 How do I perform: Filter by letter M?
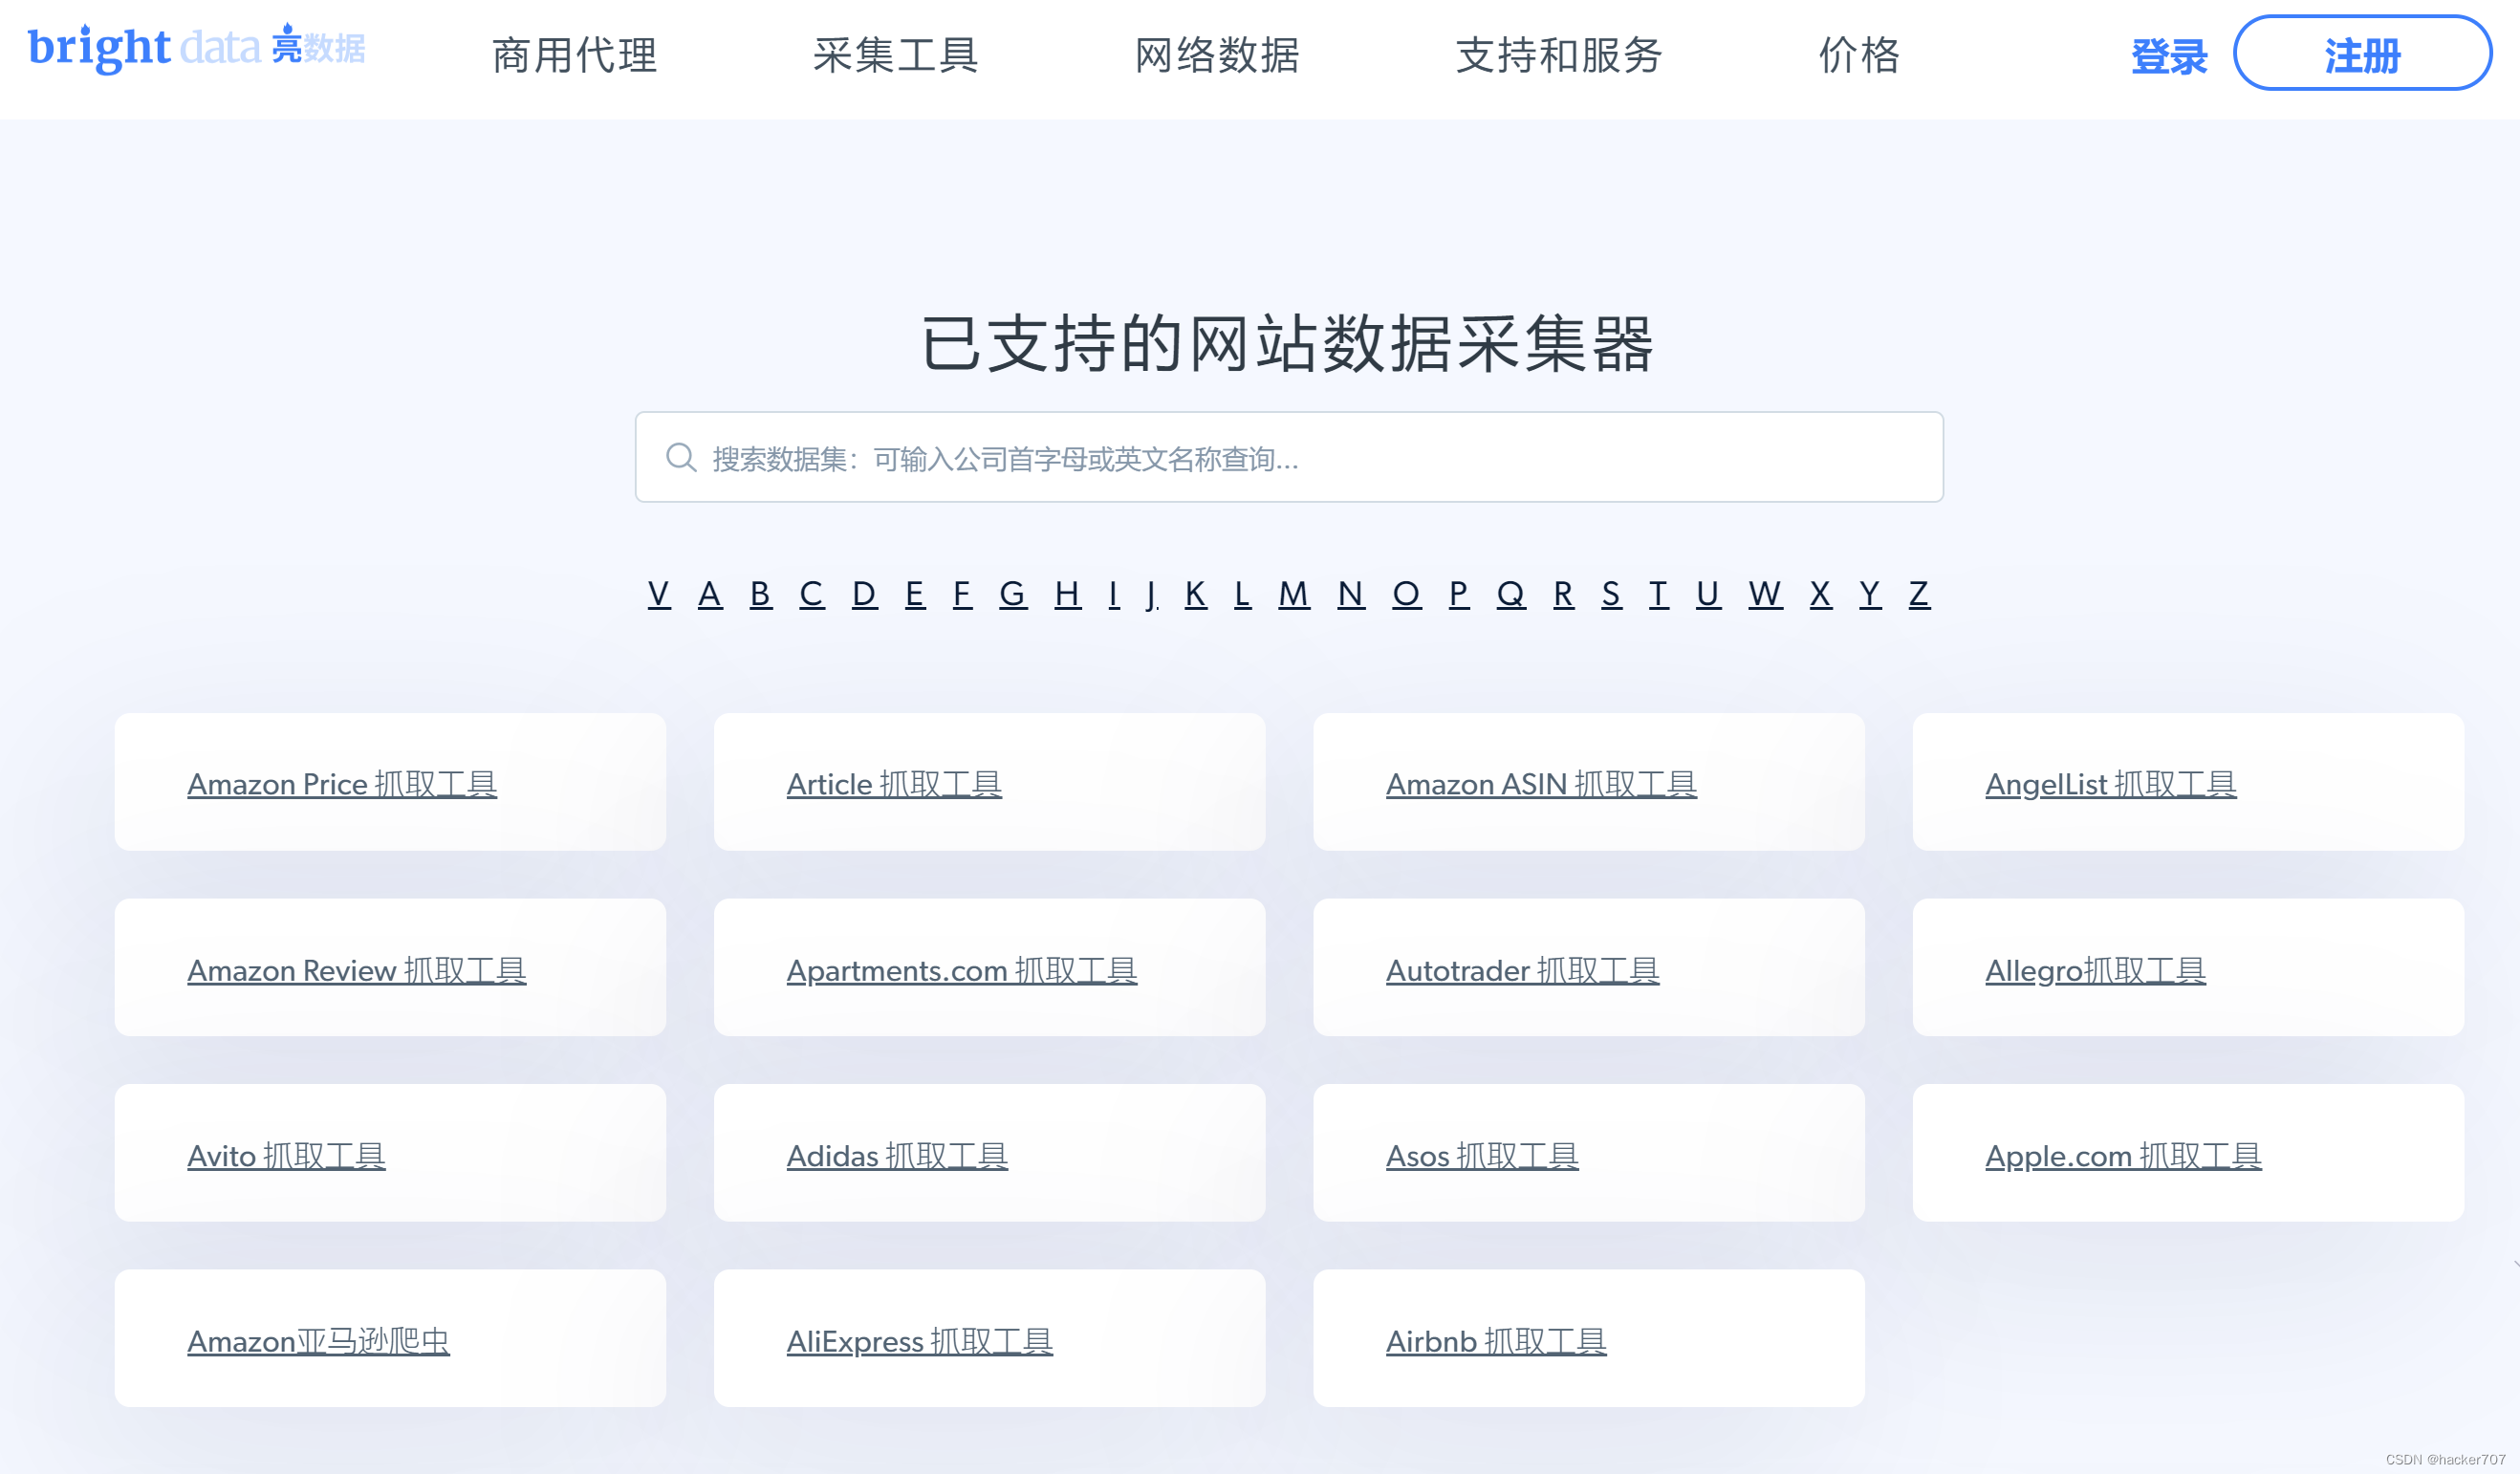(x=1294, y=594)
